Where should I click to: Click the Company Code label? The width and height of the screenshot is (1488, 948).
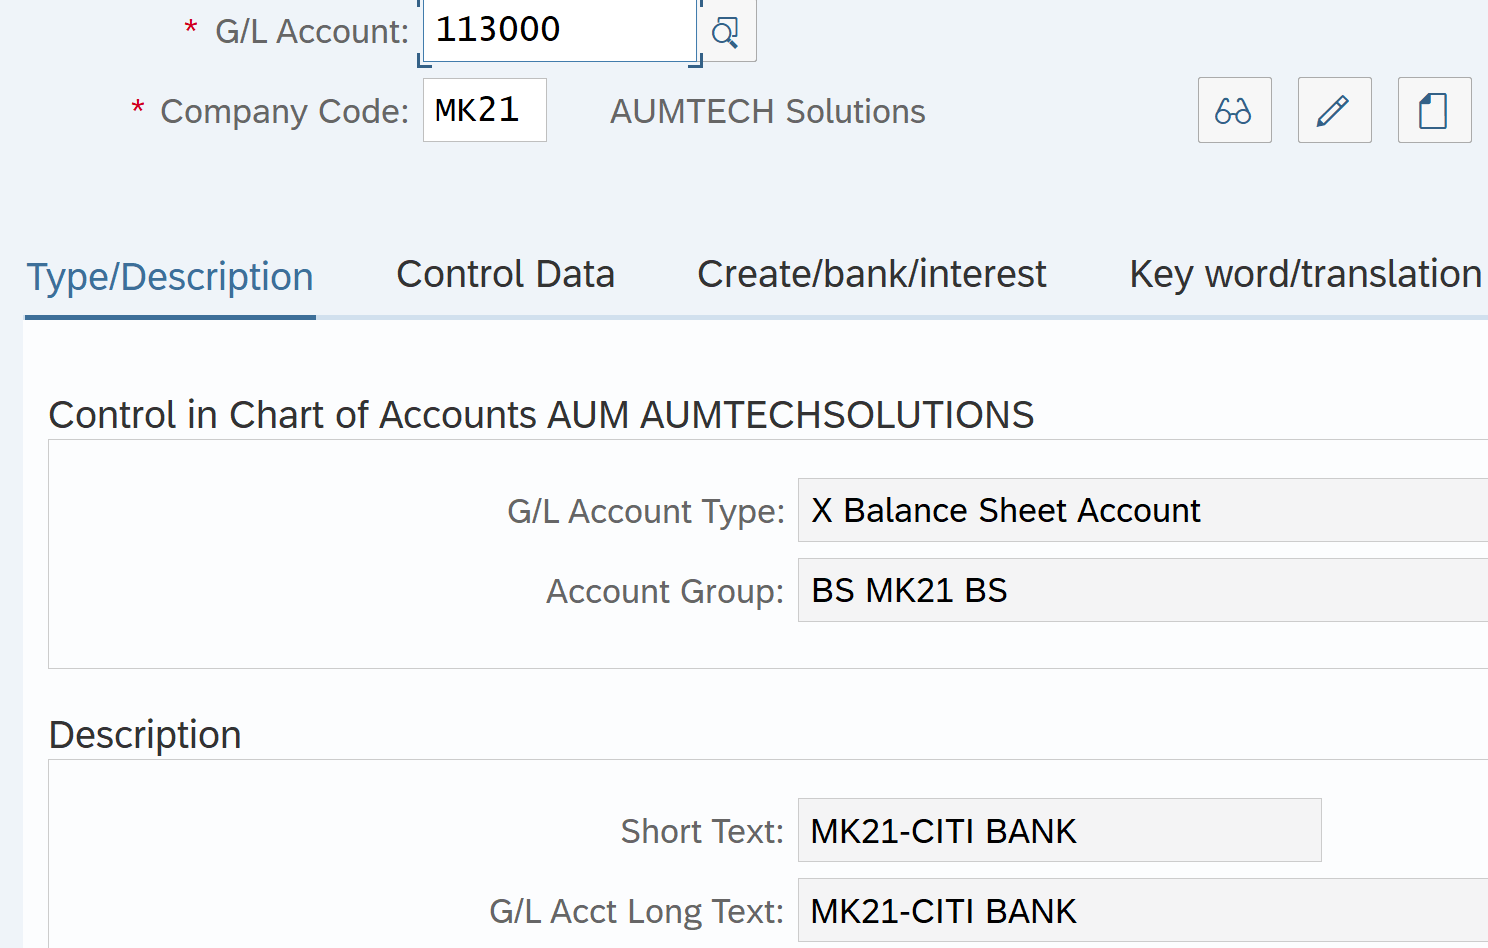click(284, 111)
